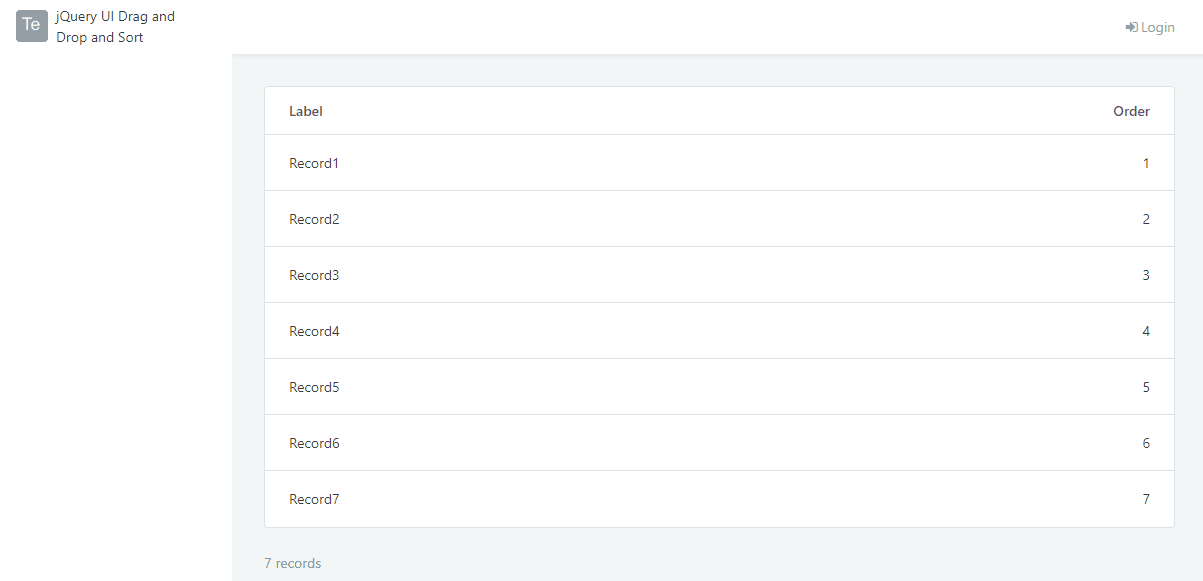This screenshot has height=581, width=1203.
Task: Select order number 3 in Record3 row
Action: tap(1146, 275)
